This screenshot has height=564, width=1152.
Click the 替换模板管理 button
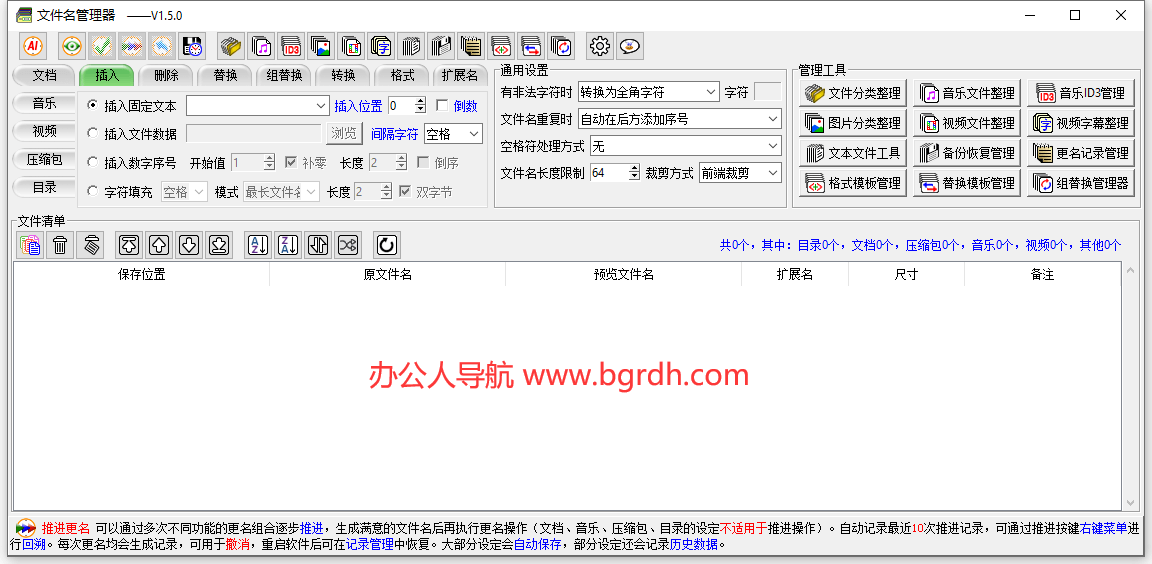click(967, 183)
